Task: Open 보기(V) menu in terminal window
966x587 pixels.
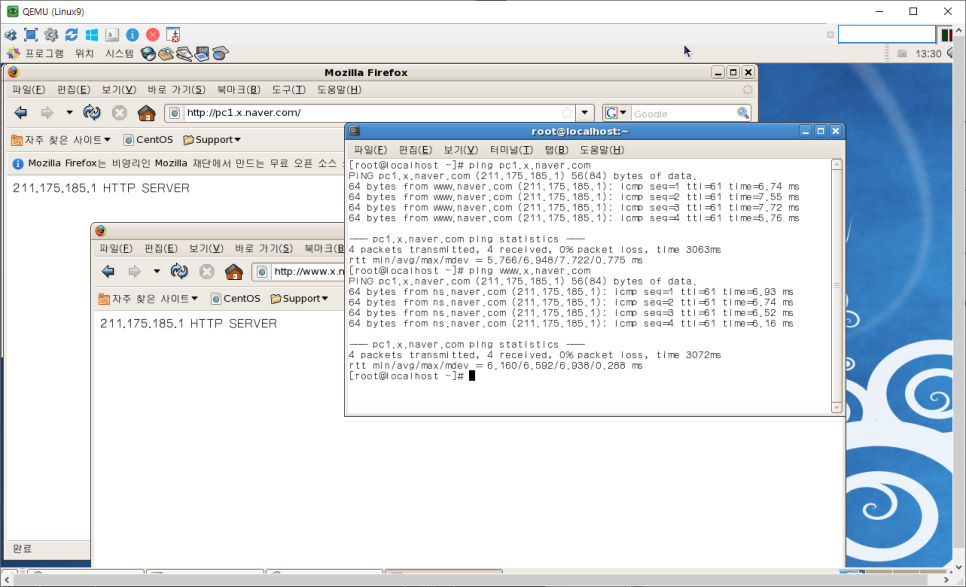Action: point(461,150)
